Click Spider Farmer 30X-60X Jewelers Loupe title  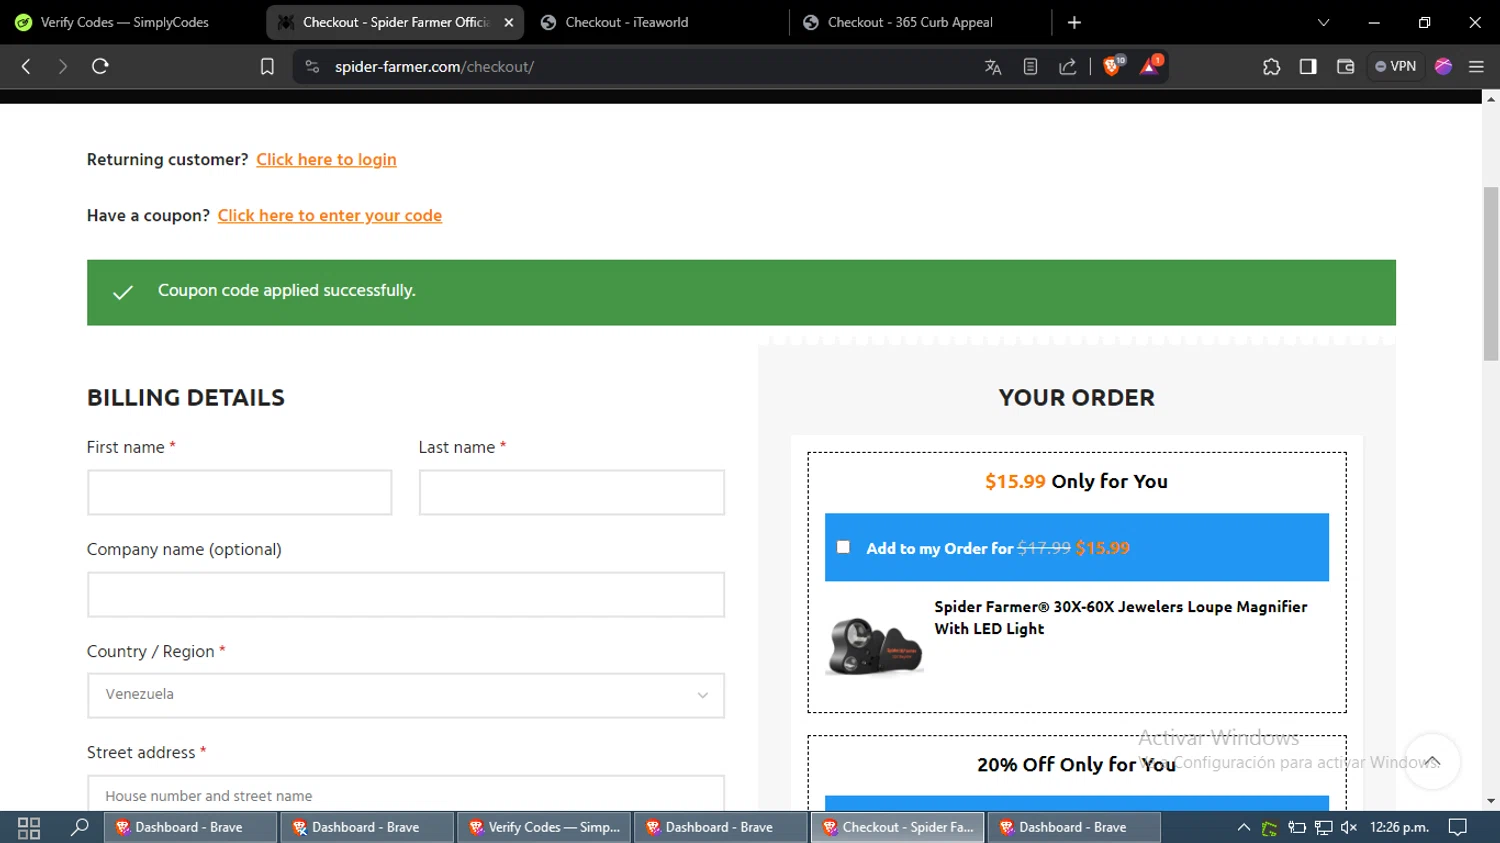pyautogui.click(x=1120, y=618)
